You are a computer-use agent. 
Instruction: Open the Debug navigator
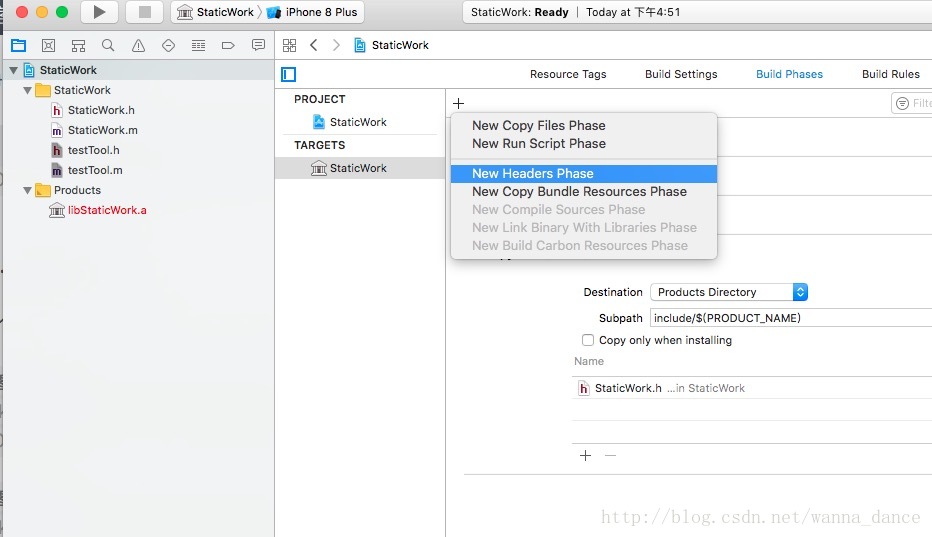click(199, 45)
